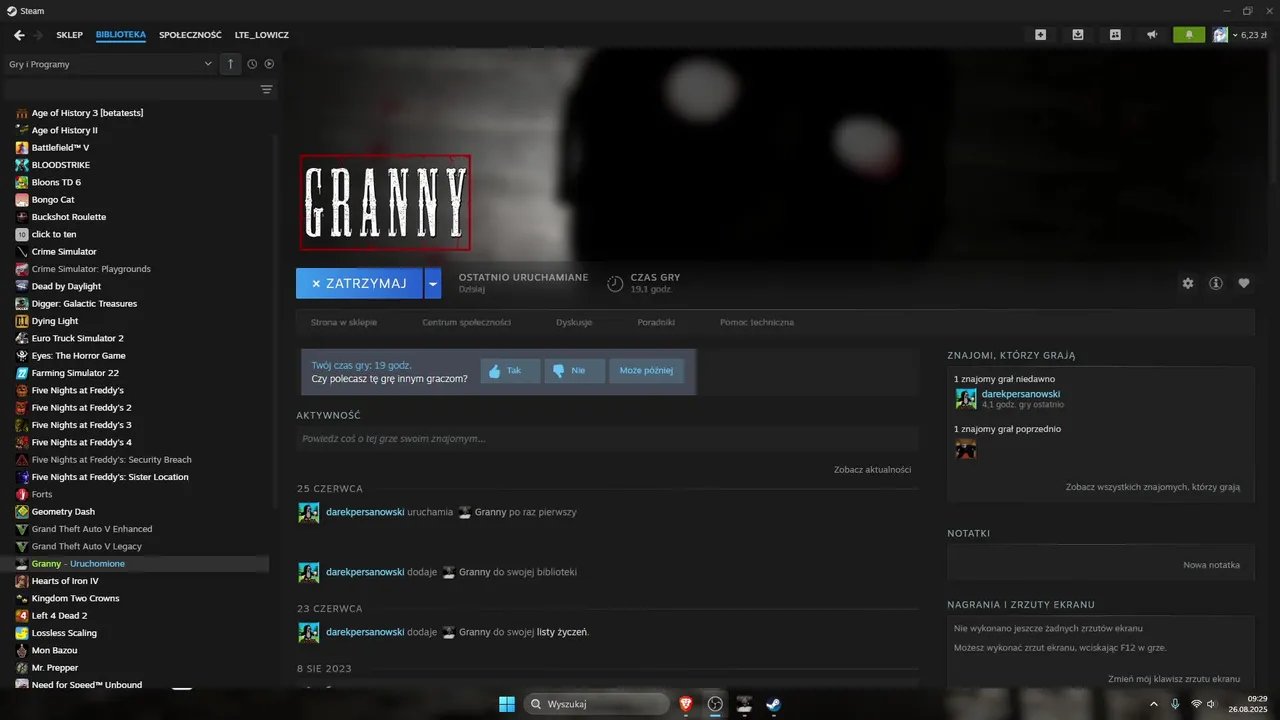Open Centrum społeczności tab
Screen dimensions: 1280x720
coord(466,322)
